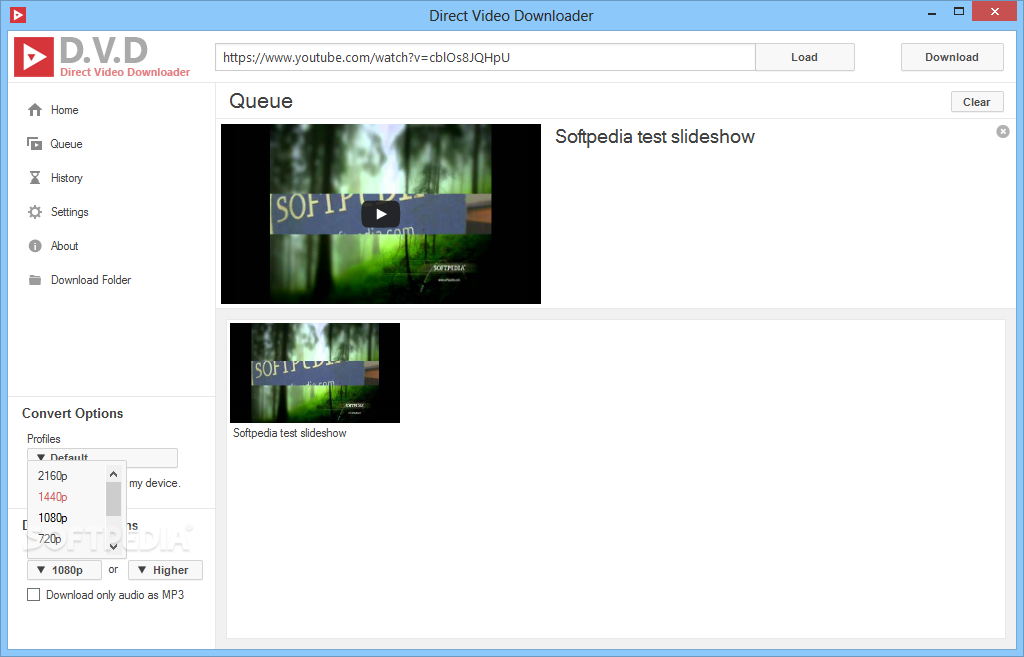Click the title bar application icon
This screenshot has width=1024, height=657.
click(18, 14)
